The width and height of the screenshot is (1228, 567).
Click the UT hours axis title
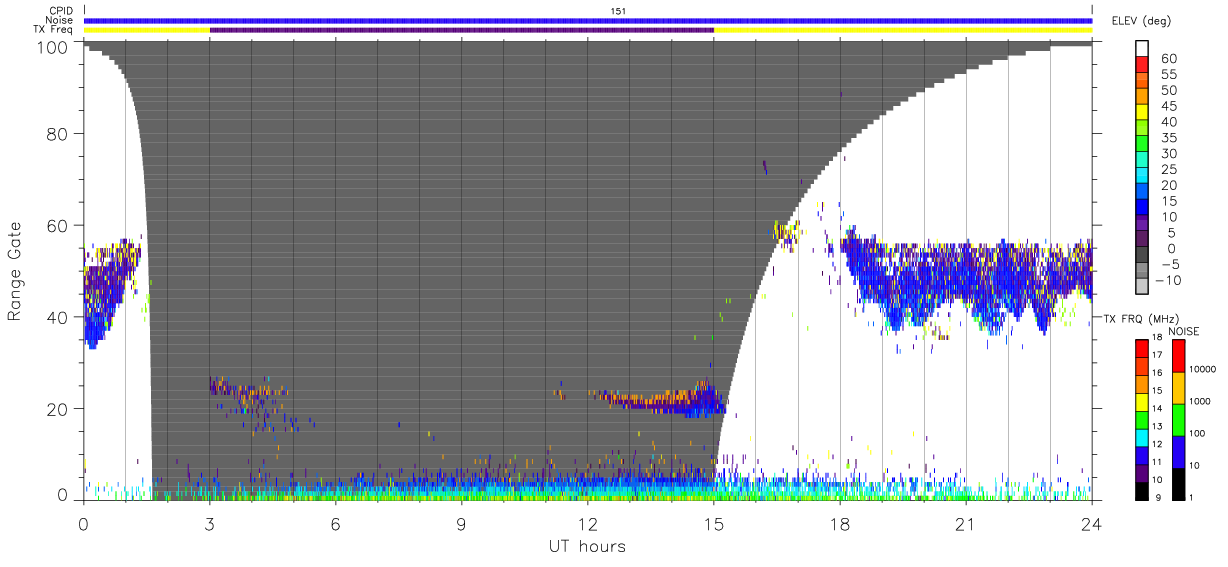(x=588, y=546)
